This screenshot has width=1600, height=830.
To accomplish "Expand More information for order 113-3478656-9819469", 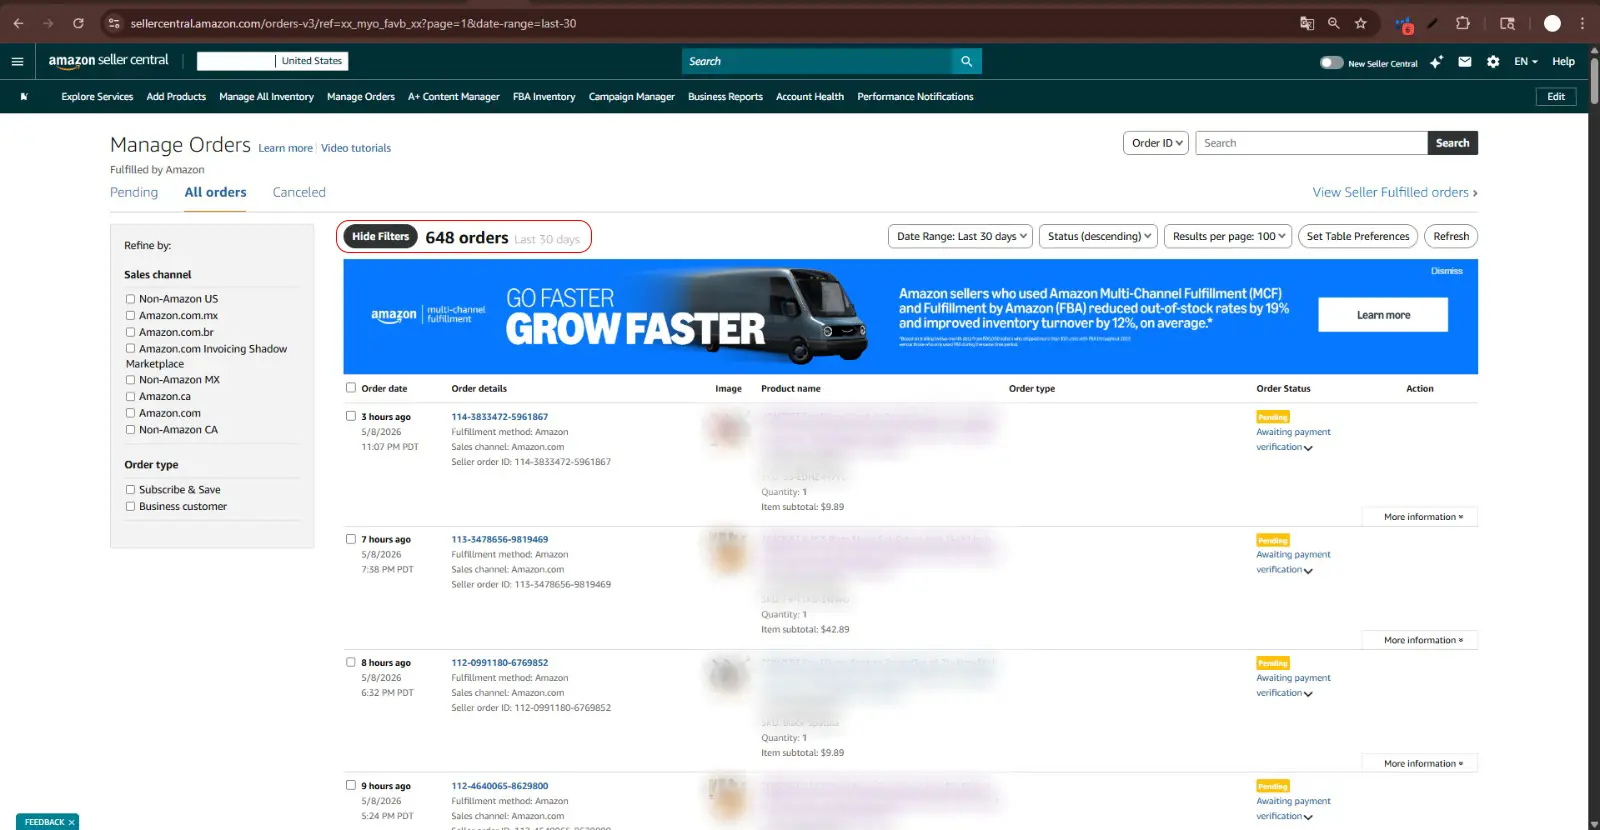I will pyautogui.click(x=1420, y=640).
